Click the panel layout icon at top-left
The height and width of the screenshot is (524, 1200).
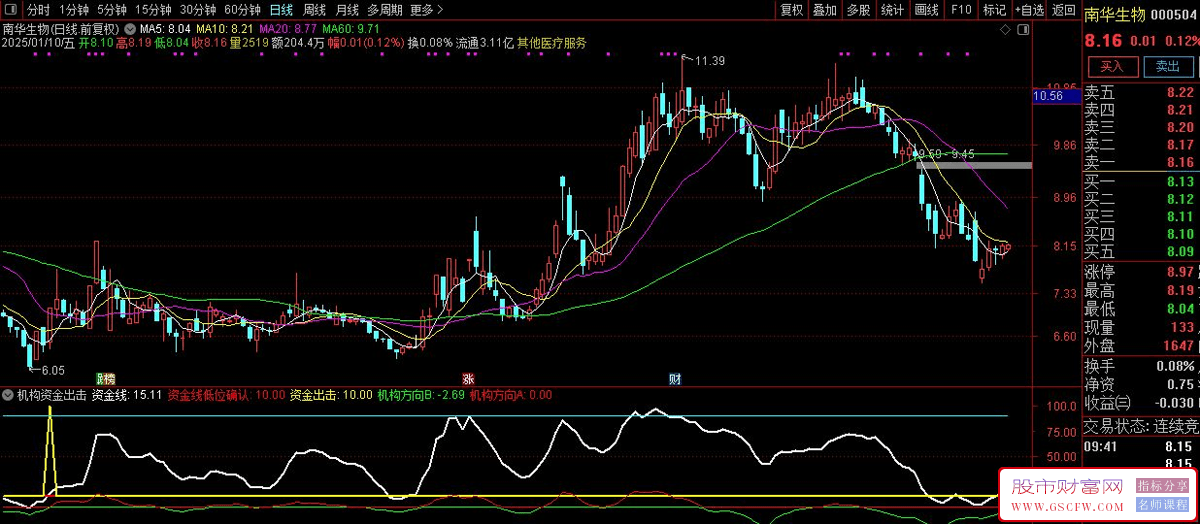[x=12, y=10]
